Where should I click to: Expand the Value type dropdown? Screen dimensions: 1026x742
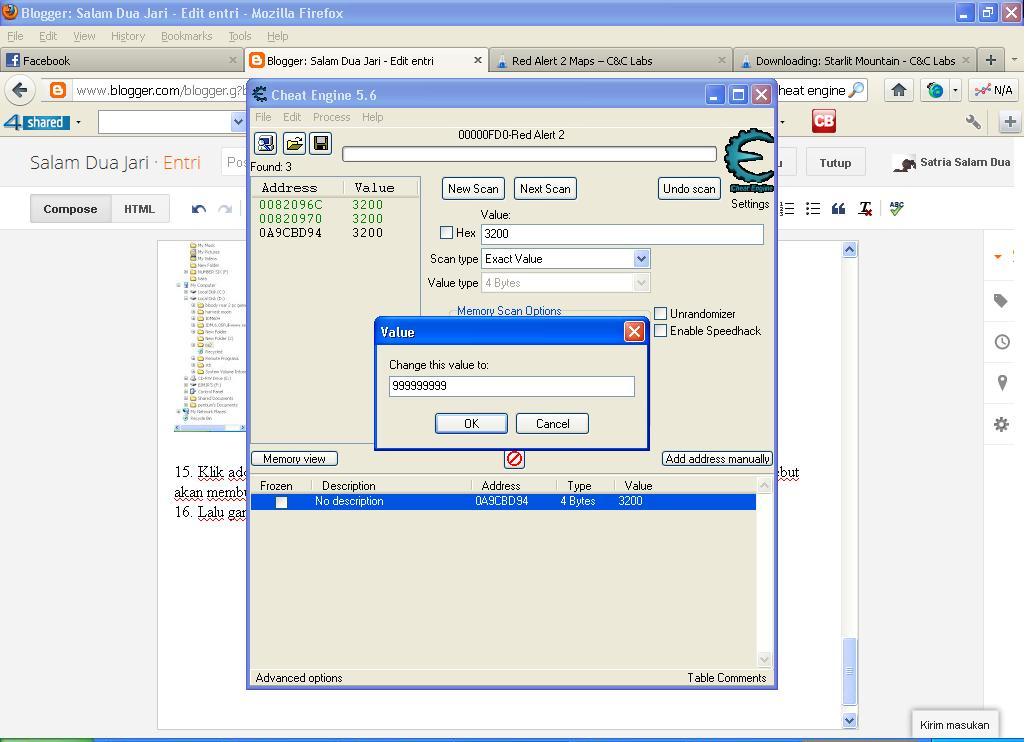coord(641,283)
